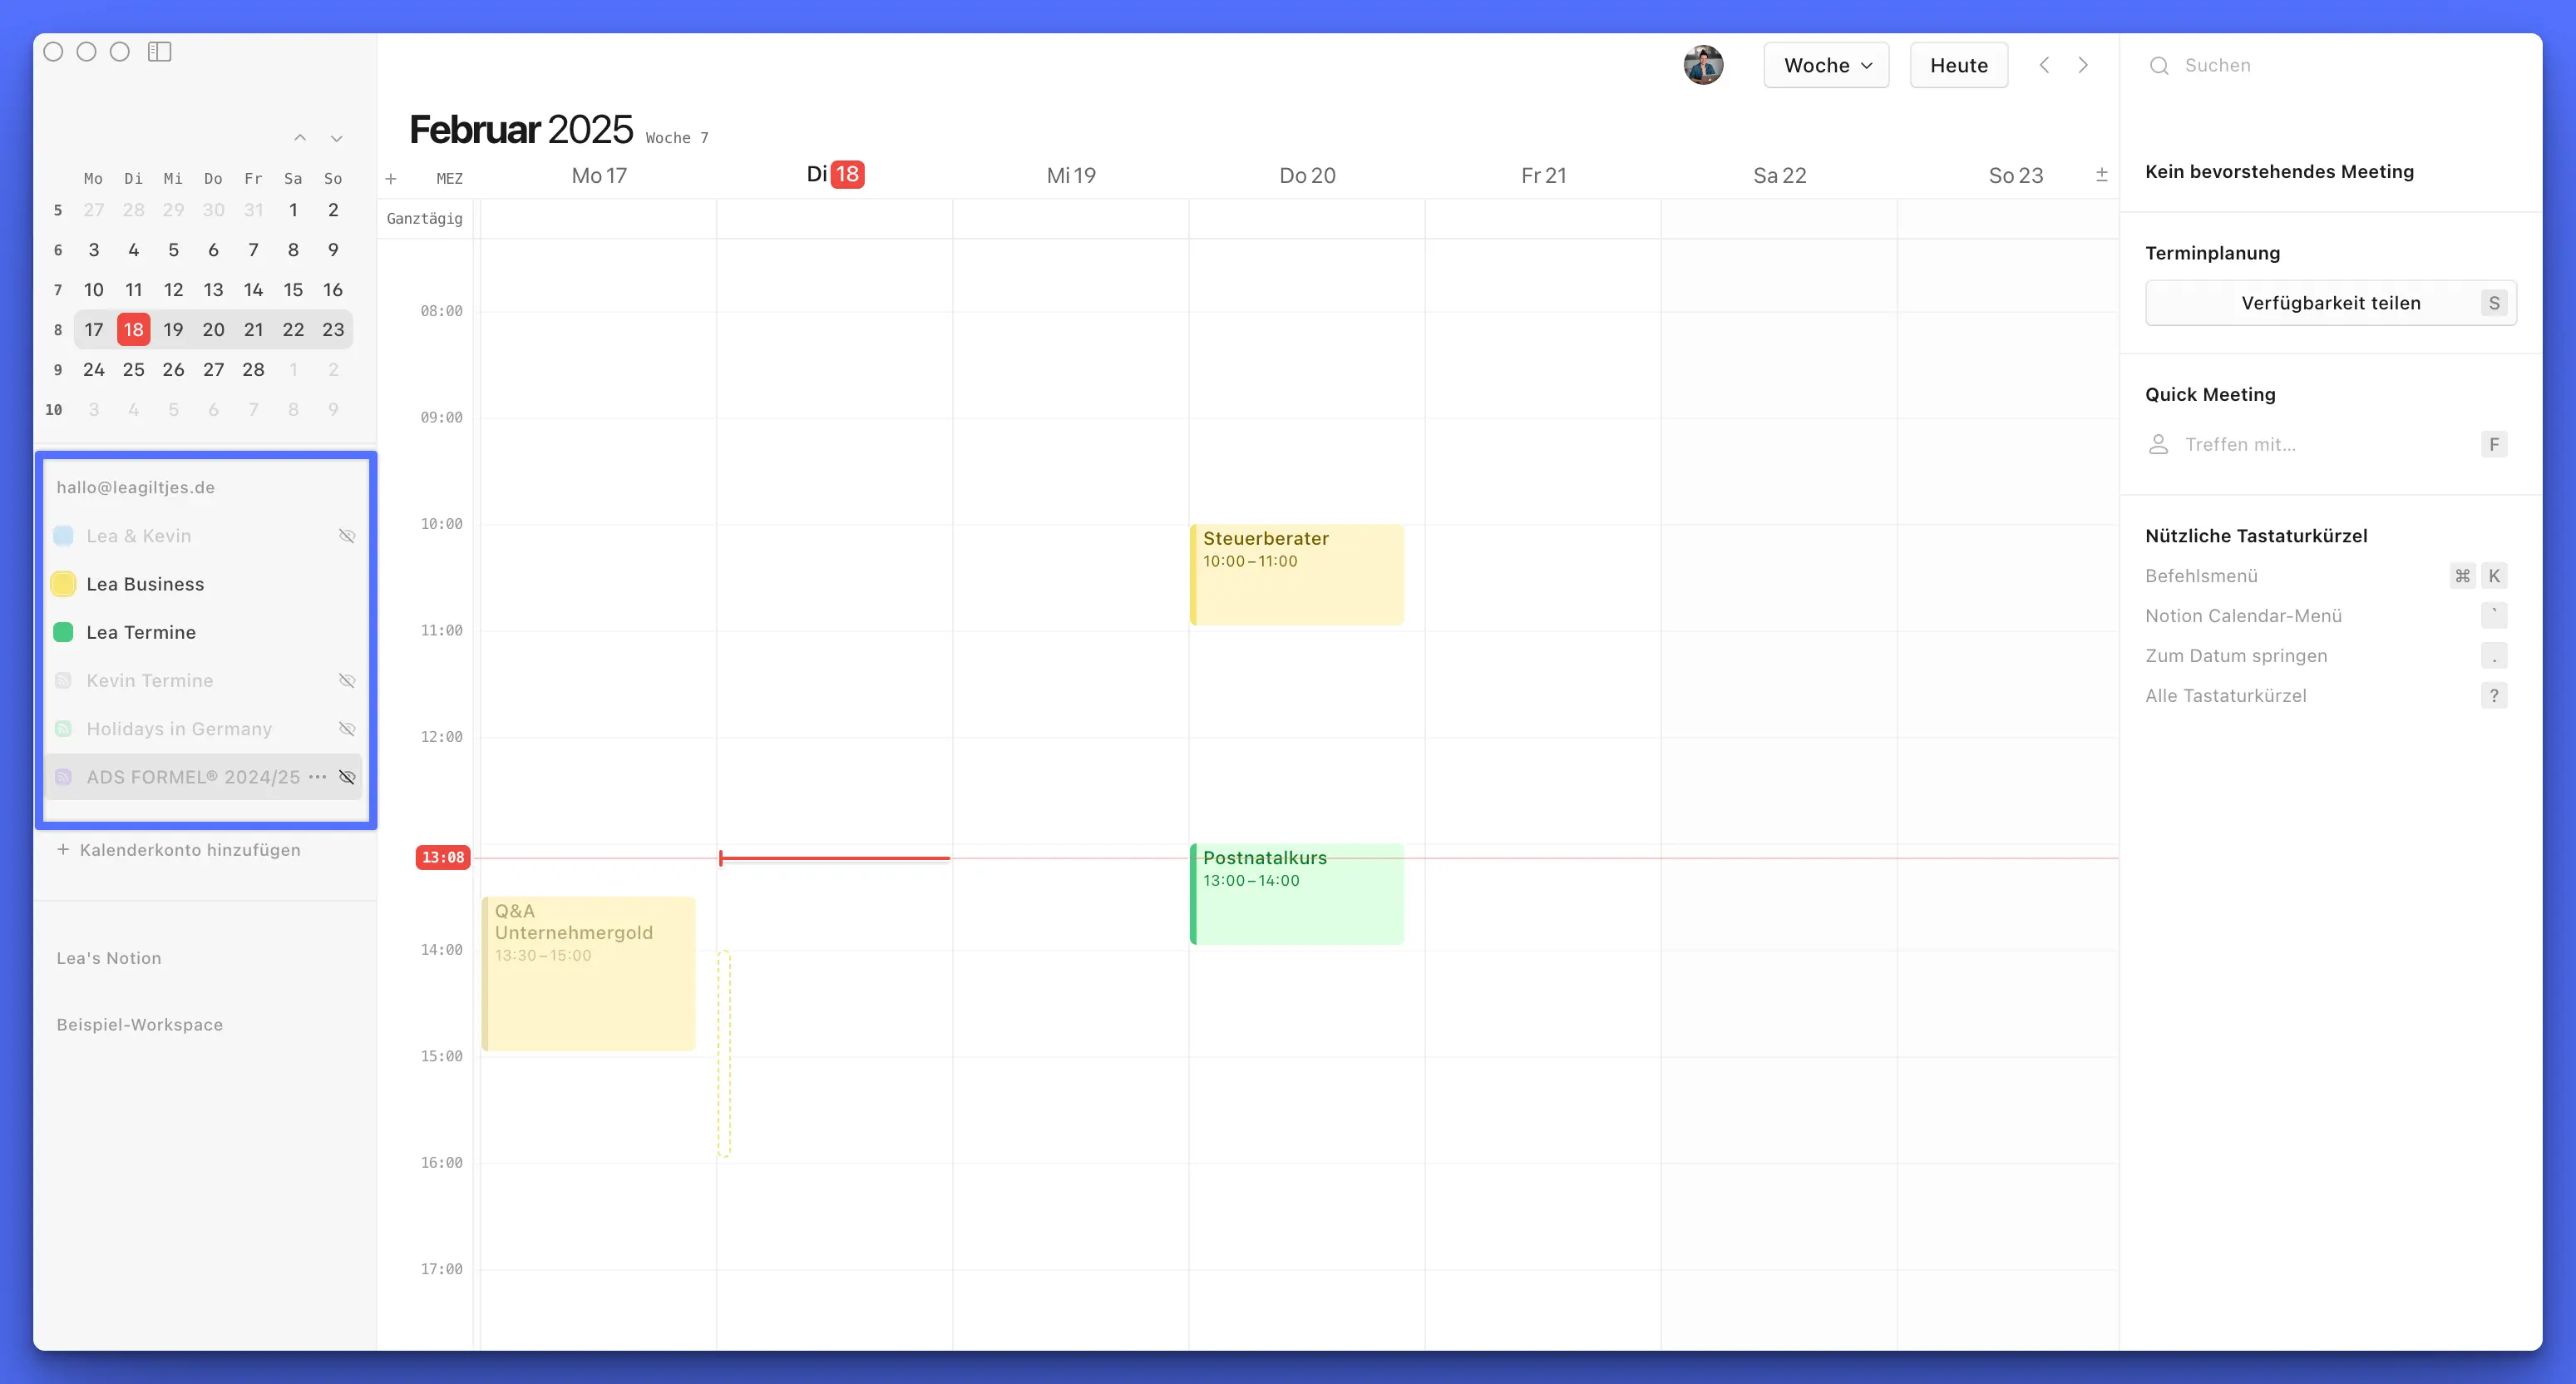Image resolution: width=2576 pixels, height=1384 pixels.
Task: Click the Heute button
Action: coord(1958,65)
